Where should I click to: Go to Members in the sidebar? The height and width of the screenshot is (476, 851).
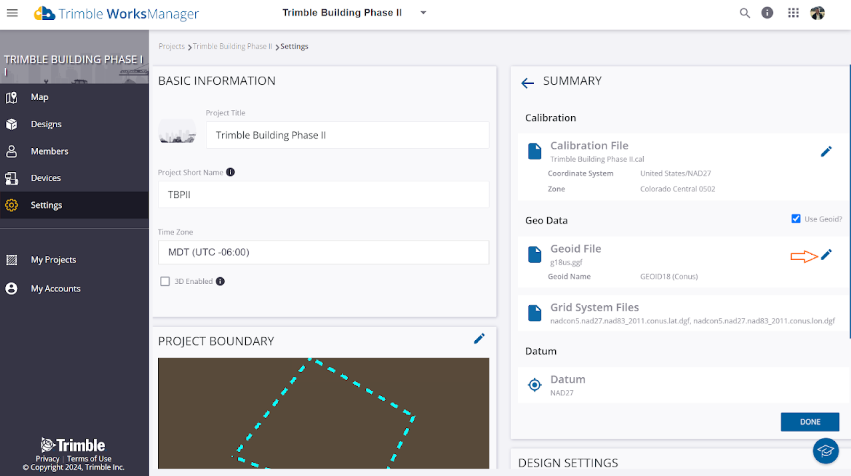[49, 151]
